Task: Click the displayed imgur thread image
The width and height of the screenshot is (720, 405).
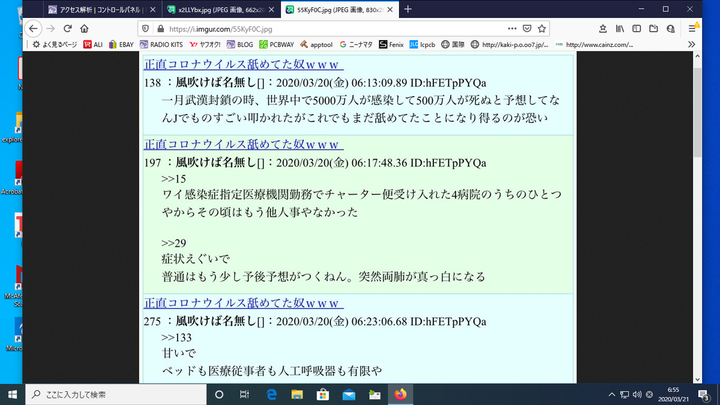Action: pos(358,218)
